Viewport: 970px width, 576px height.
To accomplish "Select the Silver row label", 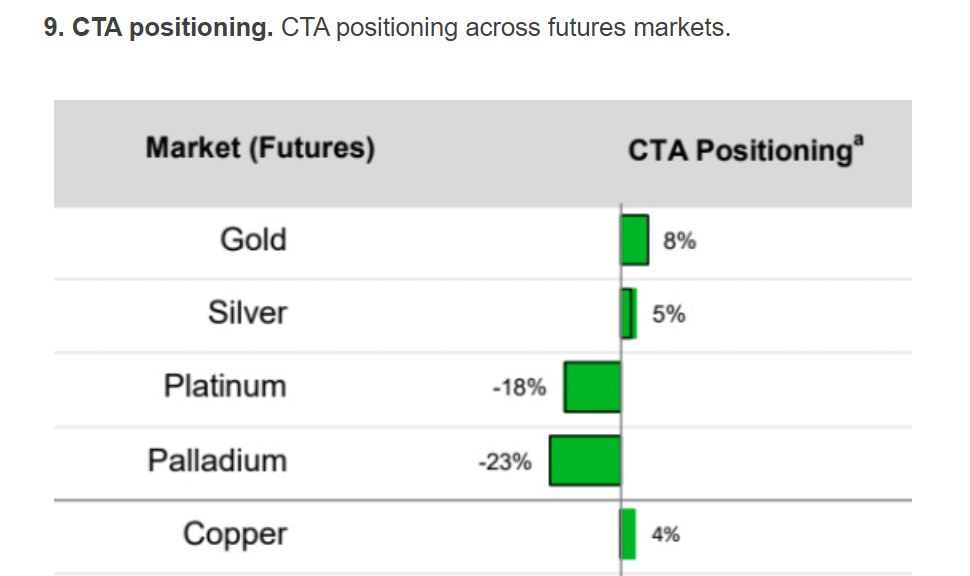I will click(247, 313).
